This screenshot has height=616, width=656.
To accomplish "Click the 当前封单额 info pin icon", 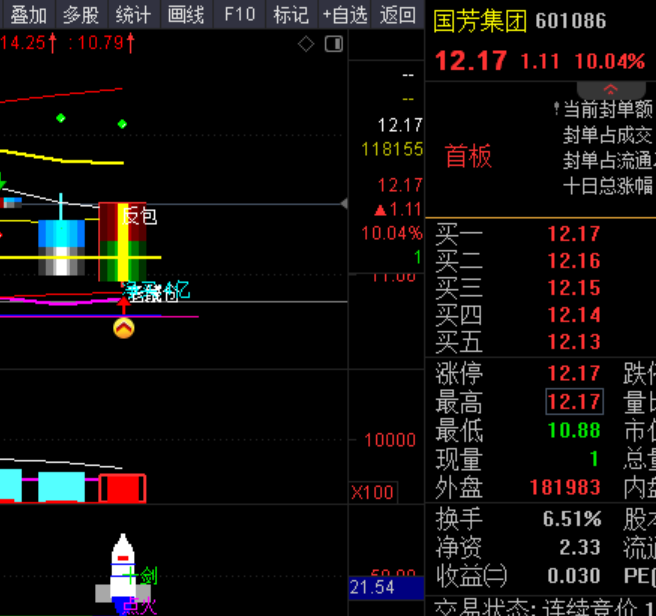I will pyautogui.click(x=556, y=109).
